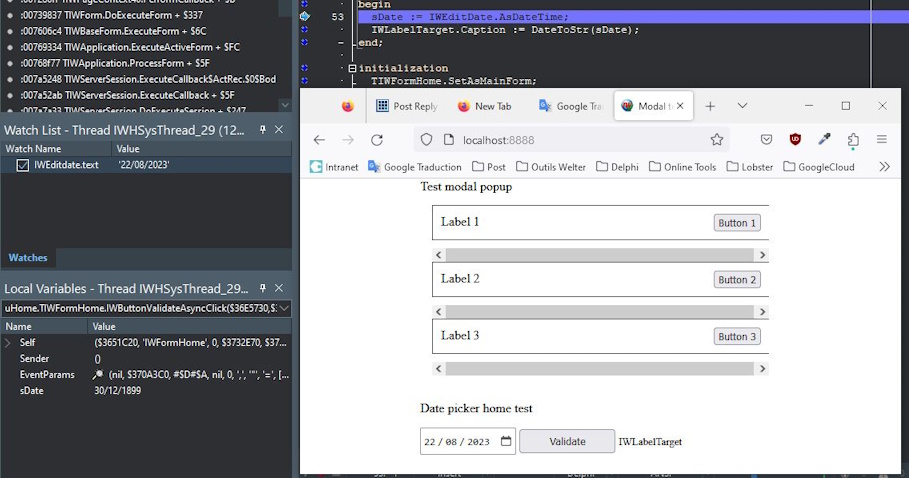This screenshot has height=478, width=909.
Task: Click the Firefox forward arrow
Action: (348, 140)
